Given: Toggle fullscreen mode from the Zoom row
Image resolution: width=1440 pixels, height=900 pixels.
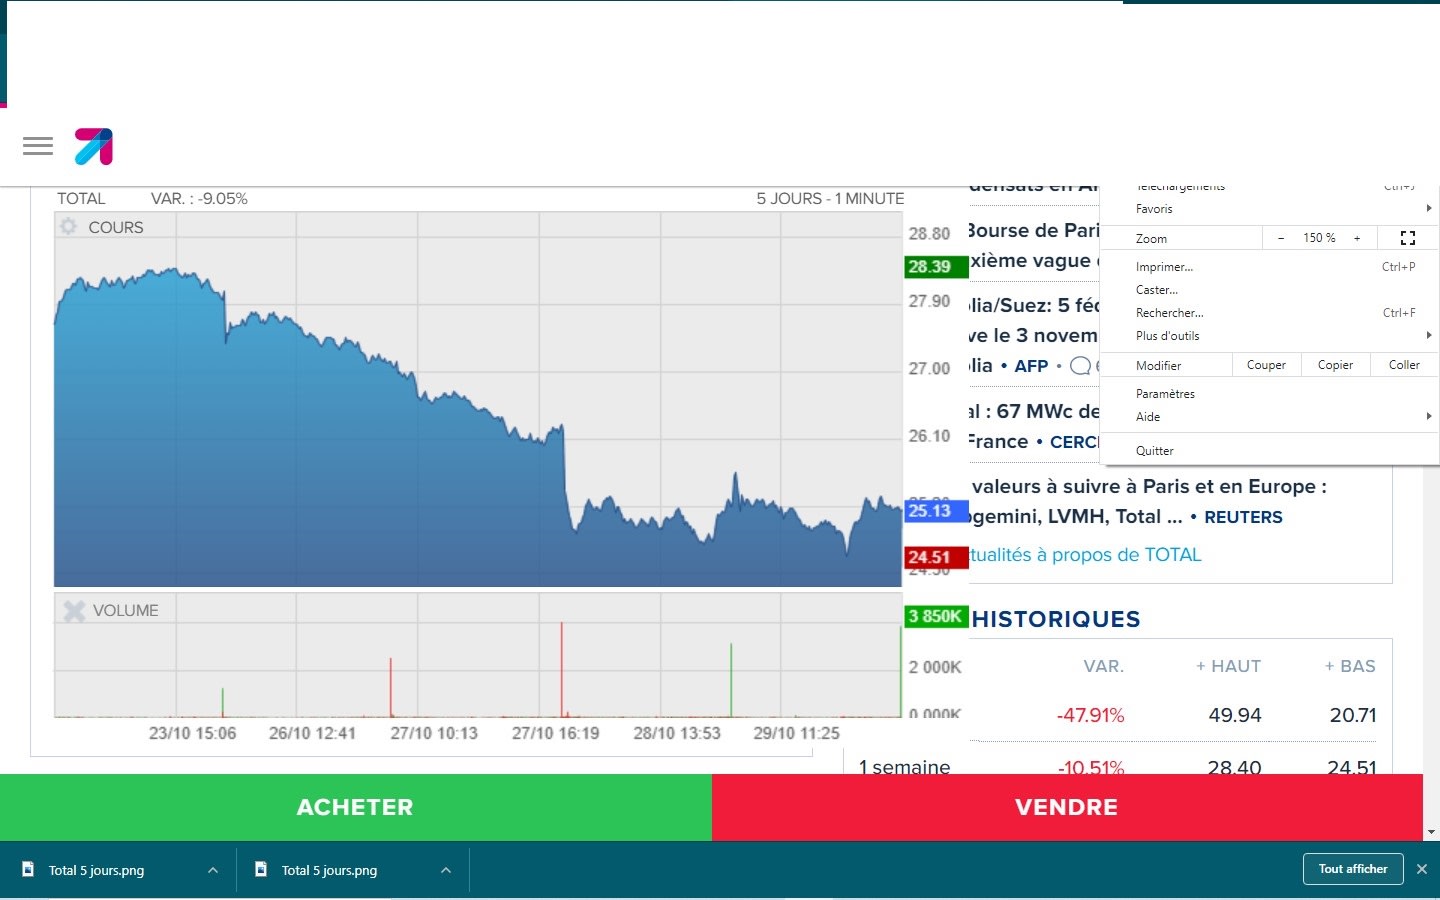Looking at the screenshot, I should 1408,238.
